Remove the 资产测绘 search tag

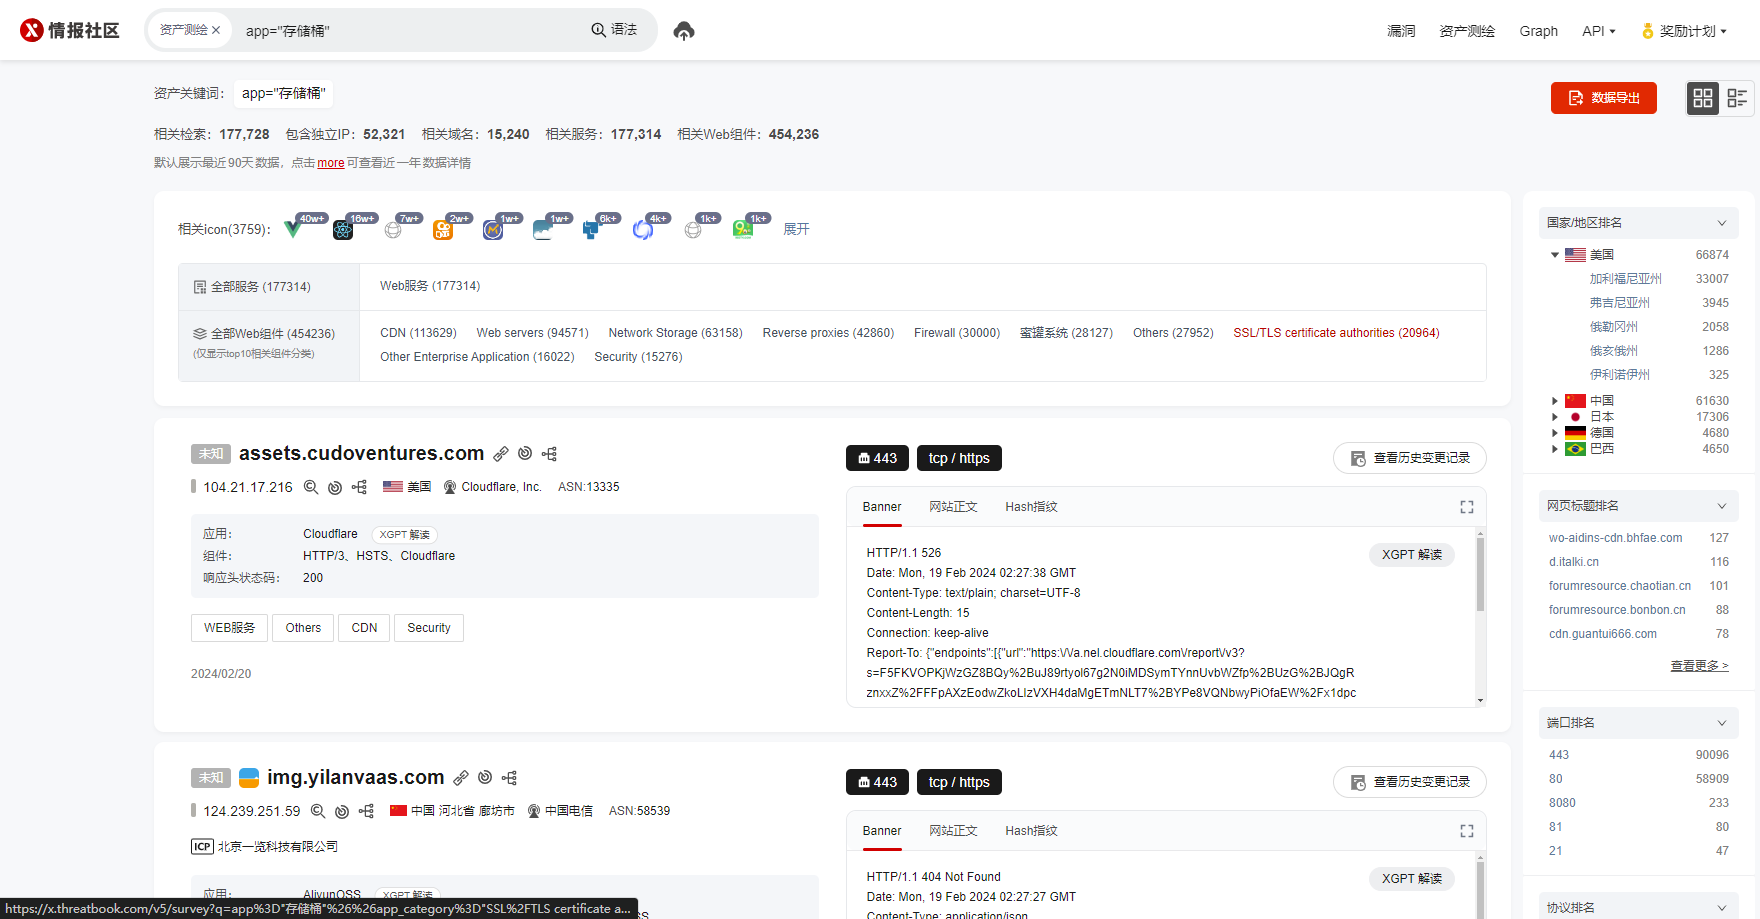tap(216, 30)
